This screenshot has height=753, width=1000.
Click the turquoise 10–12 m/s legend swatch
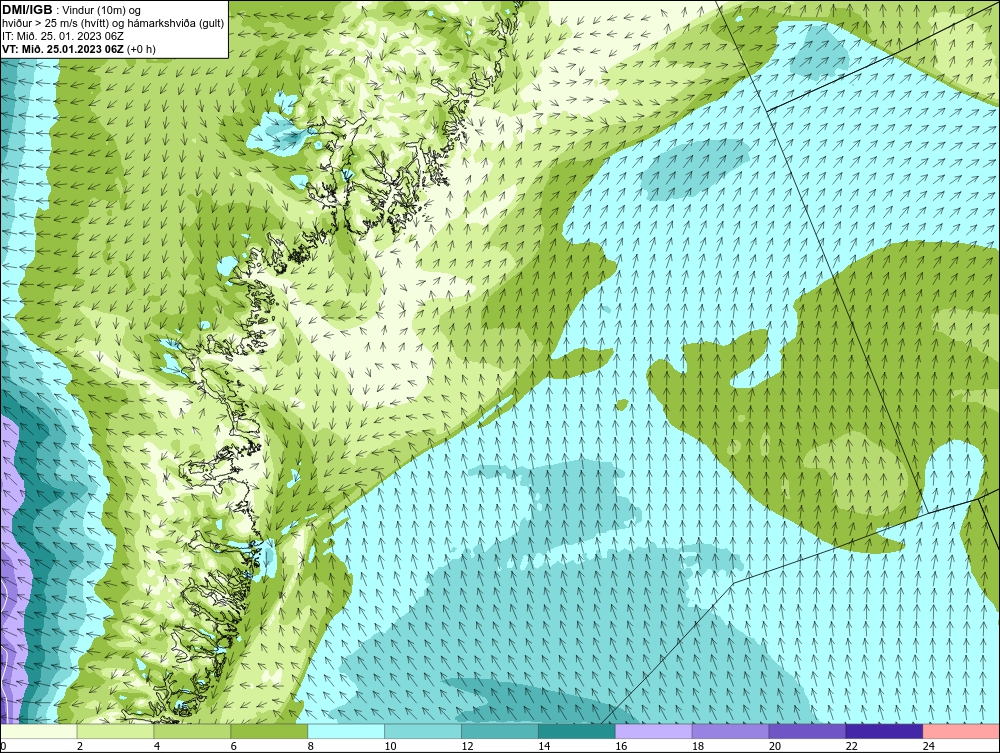(x=423, y=731)
